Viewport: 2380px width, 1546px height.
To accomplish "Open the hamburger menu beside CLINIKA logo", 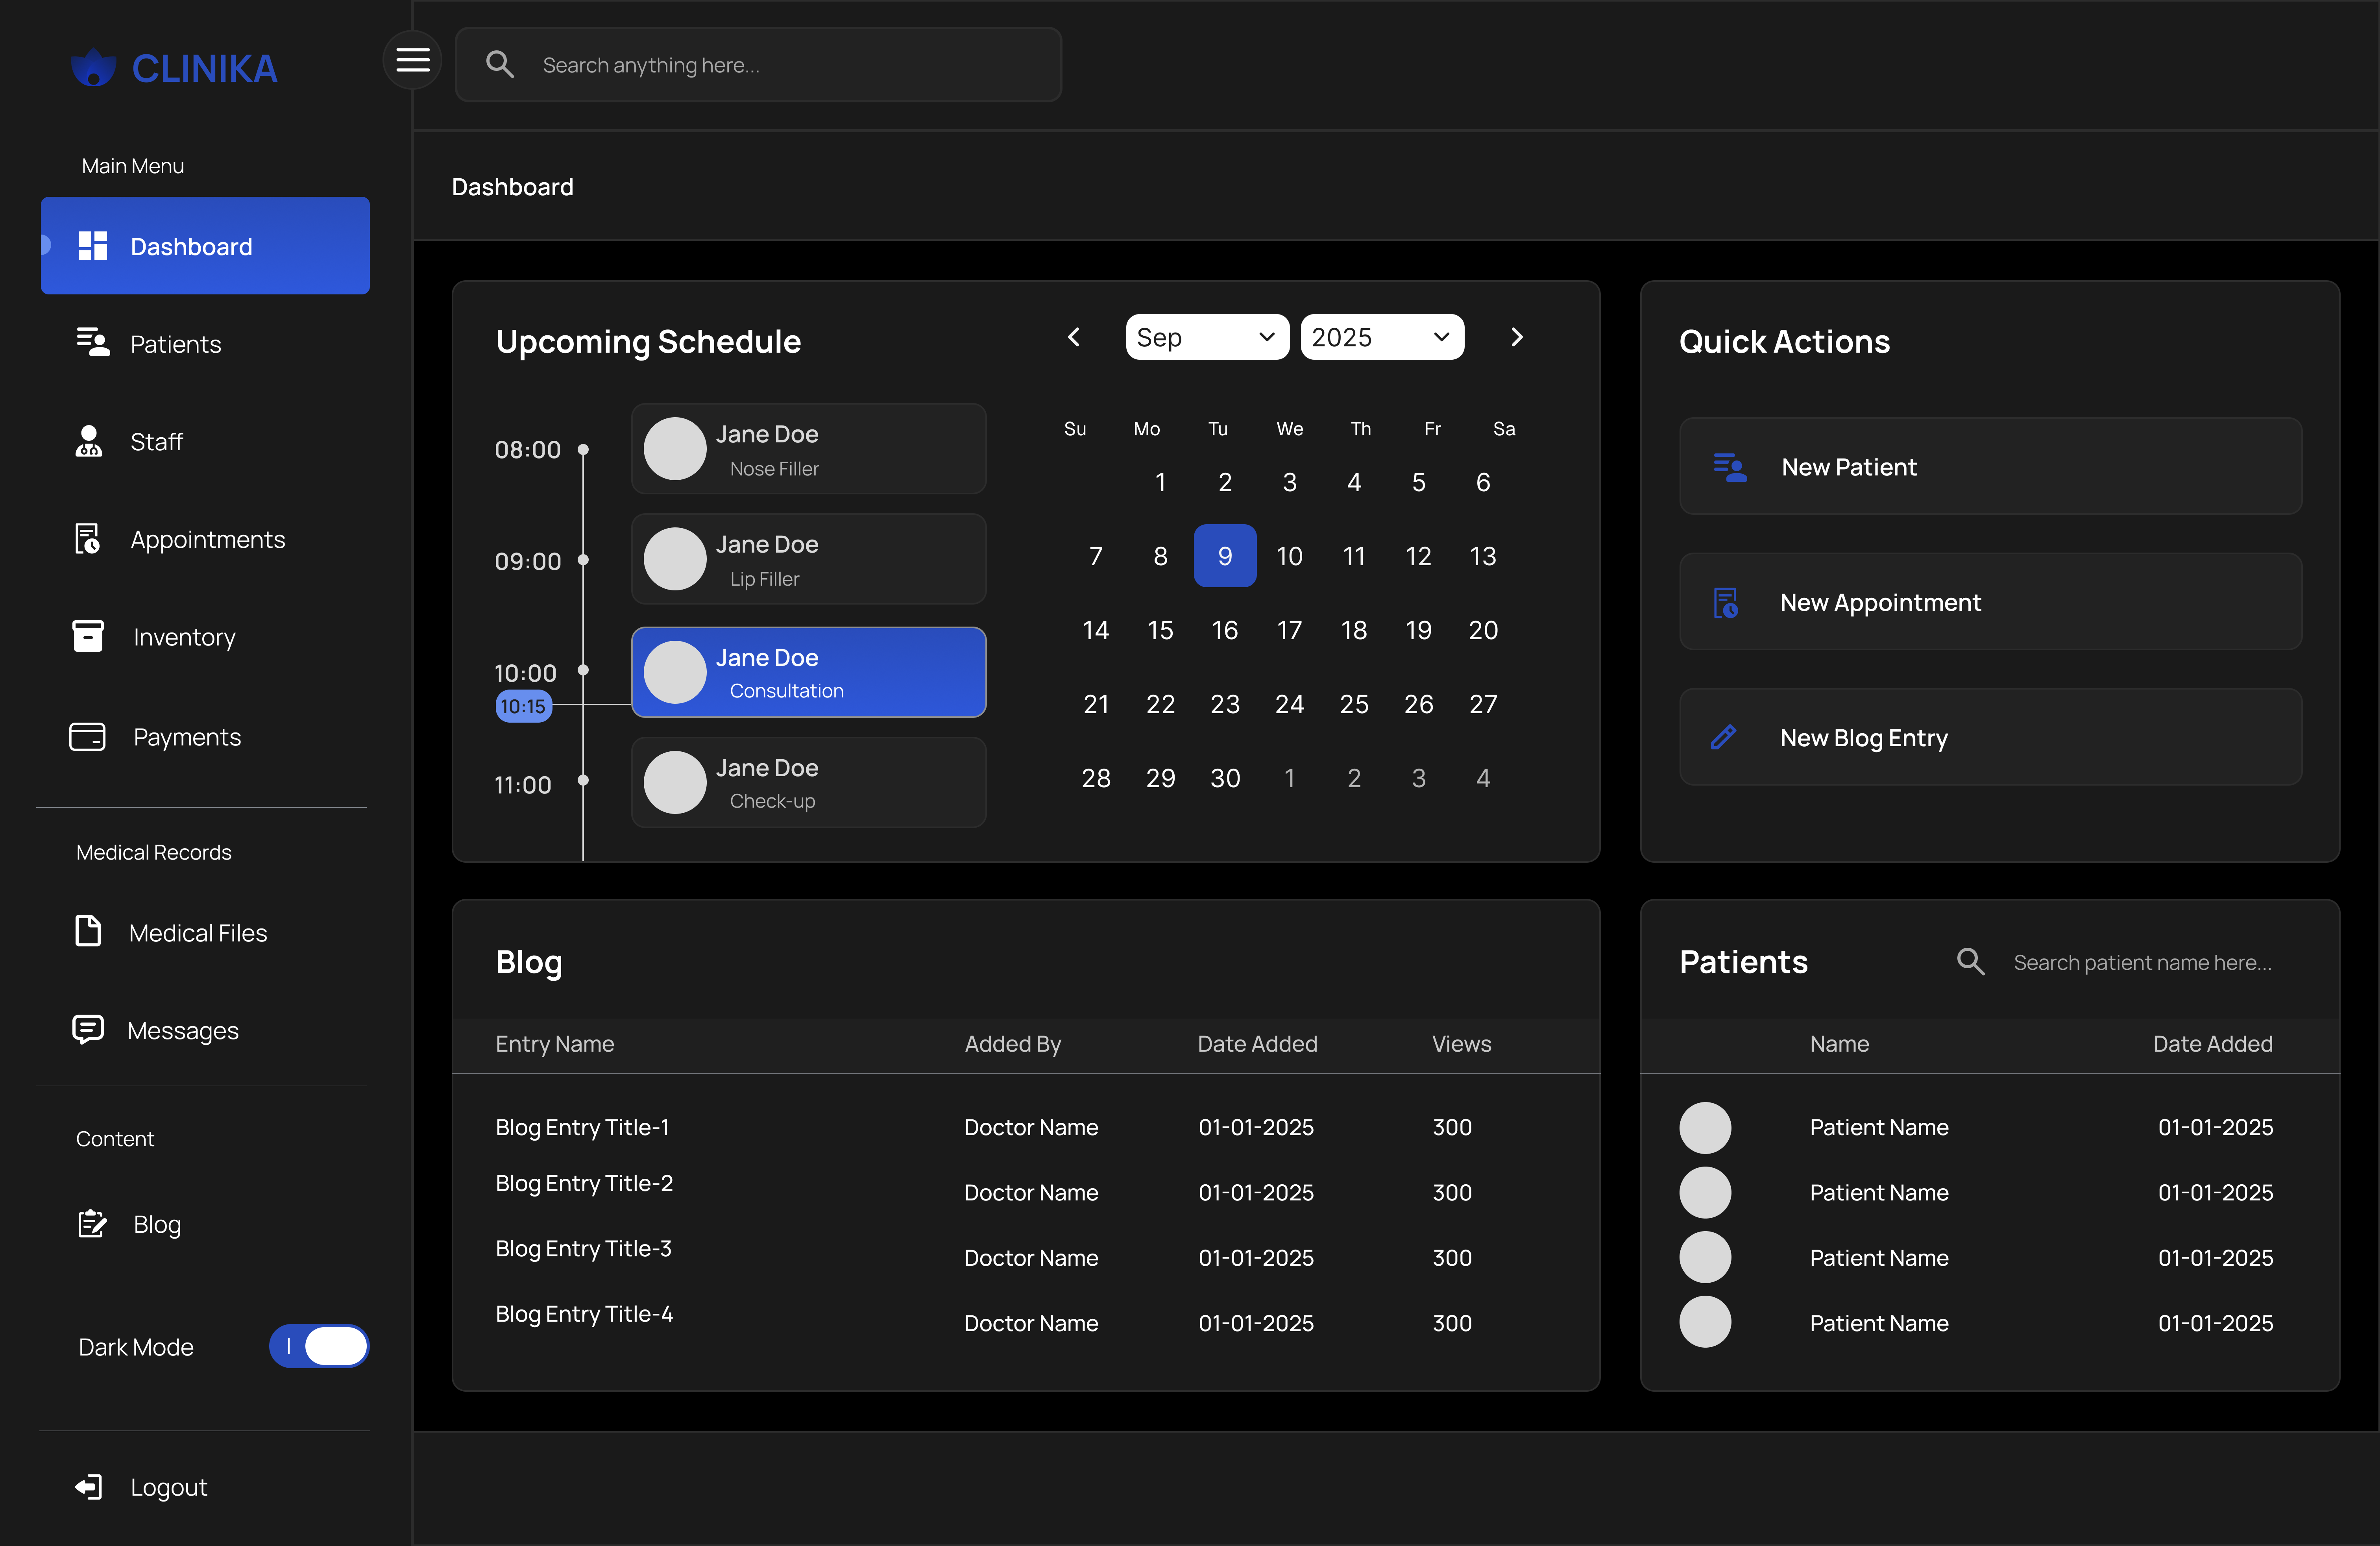I will pos(412,60).
